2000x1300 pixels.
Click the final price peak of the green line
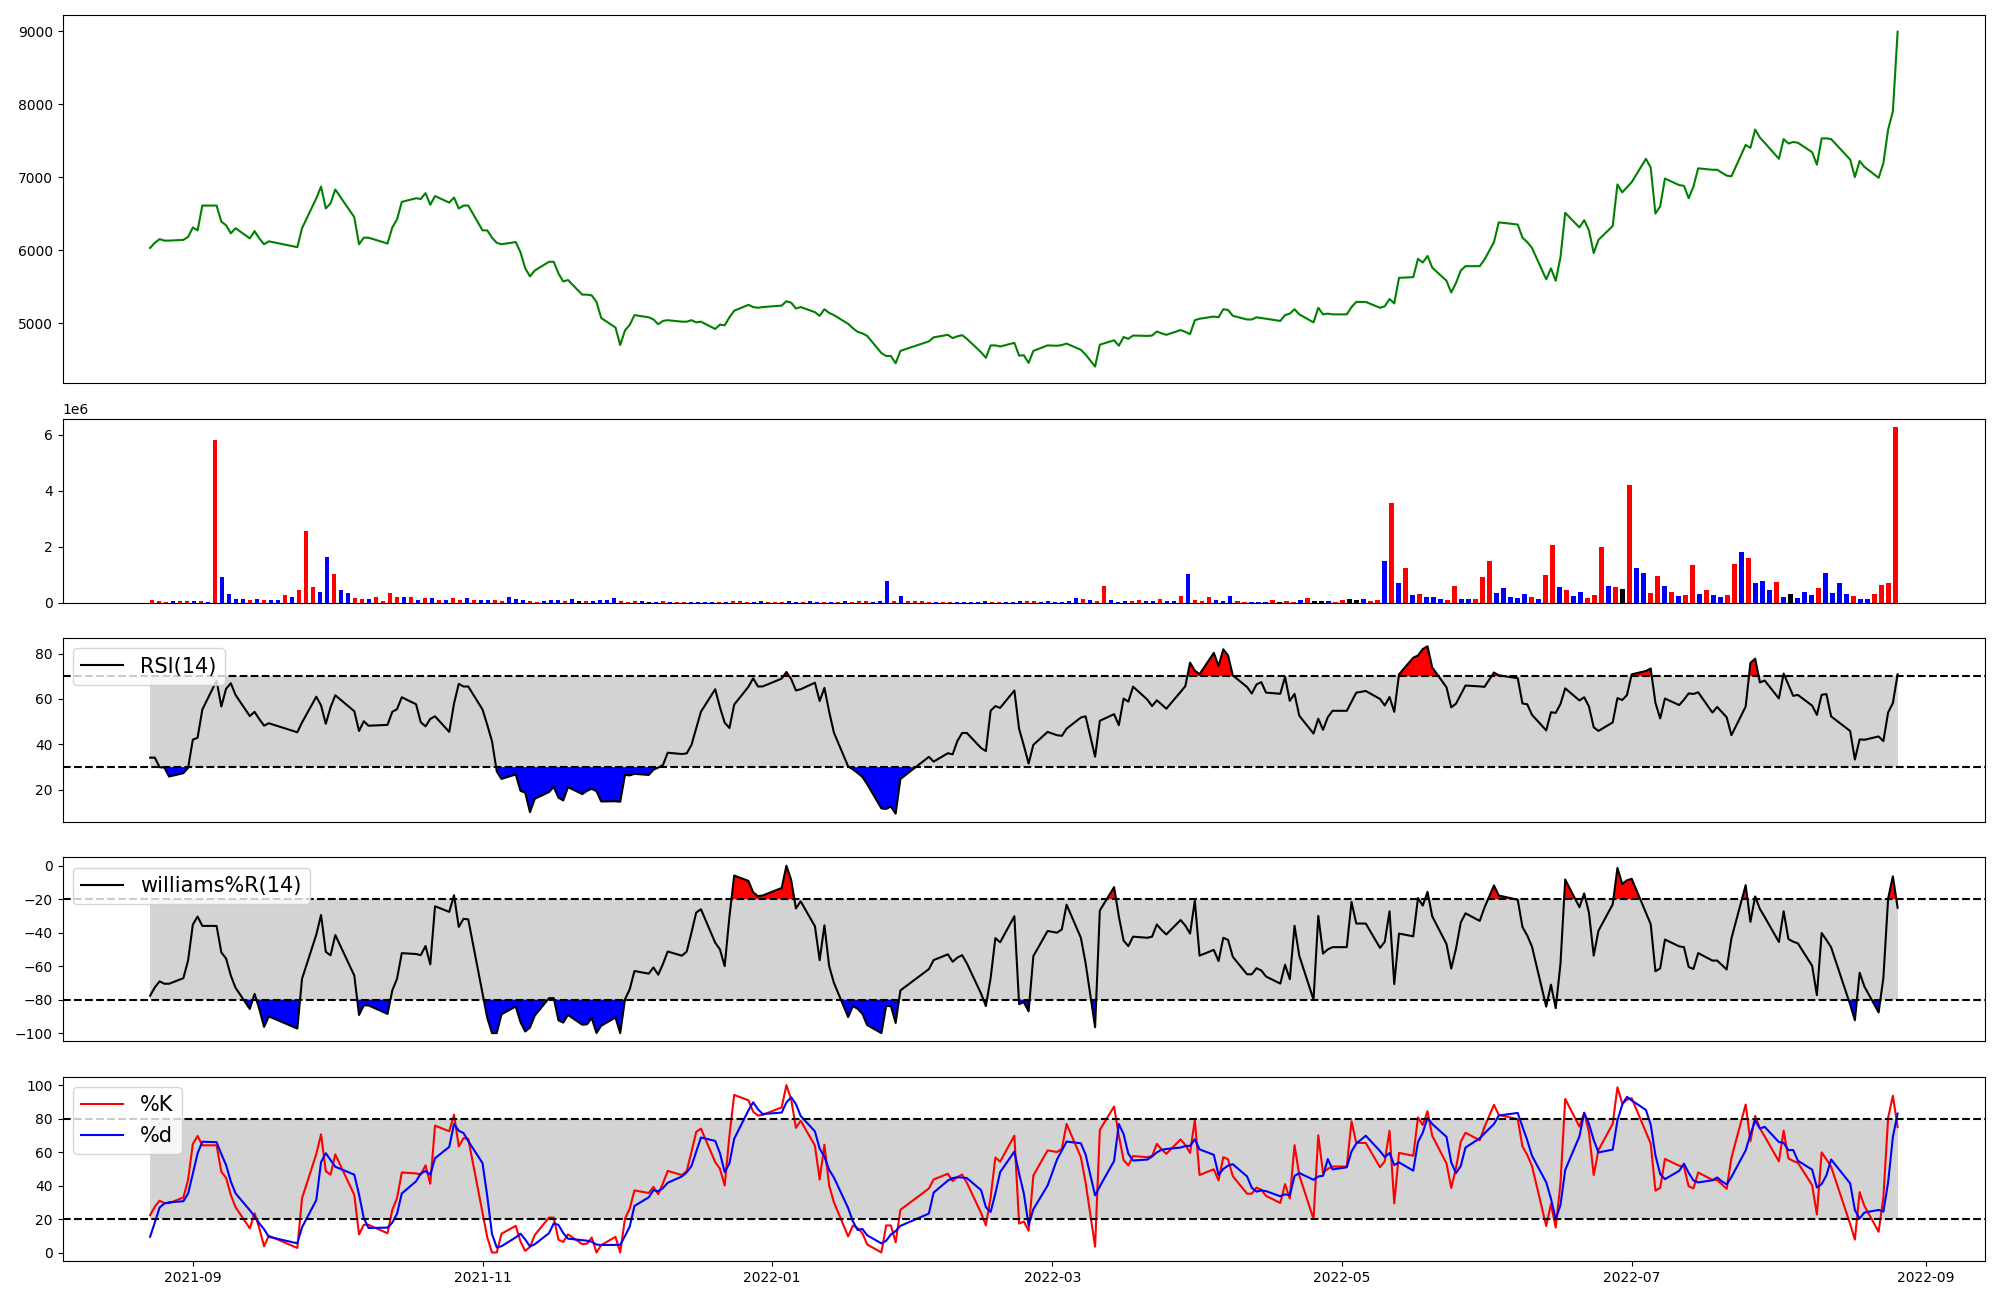click(1897, 33)
